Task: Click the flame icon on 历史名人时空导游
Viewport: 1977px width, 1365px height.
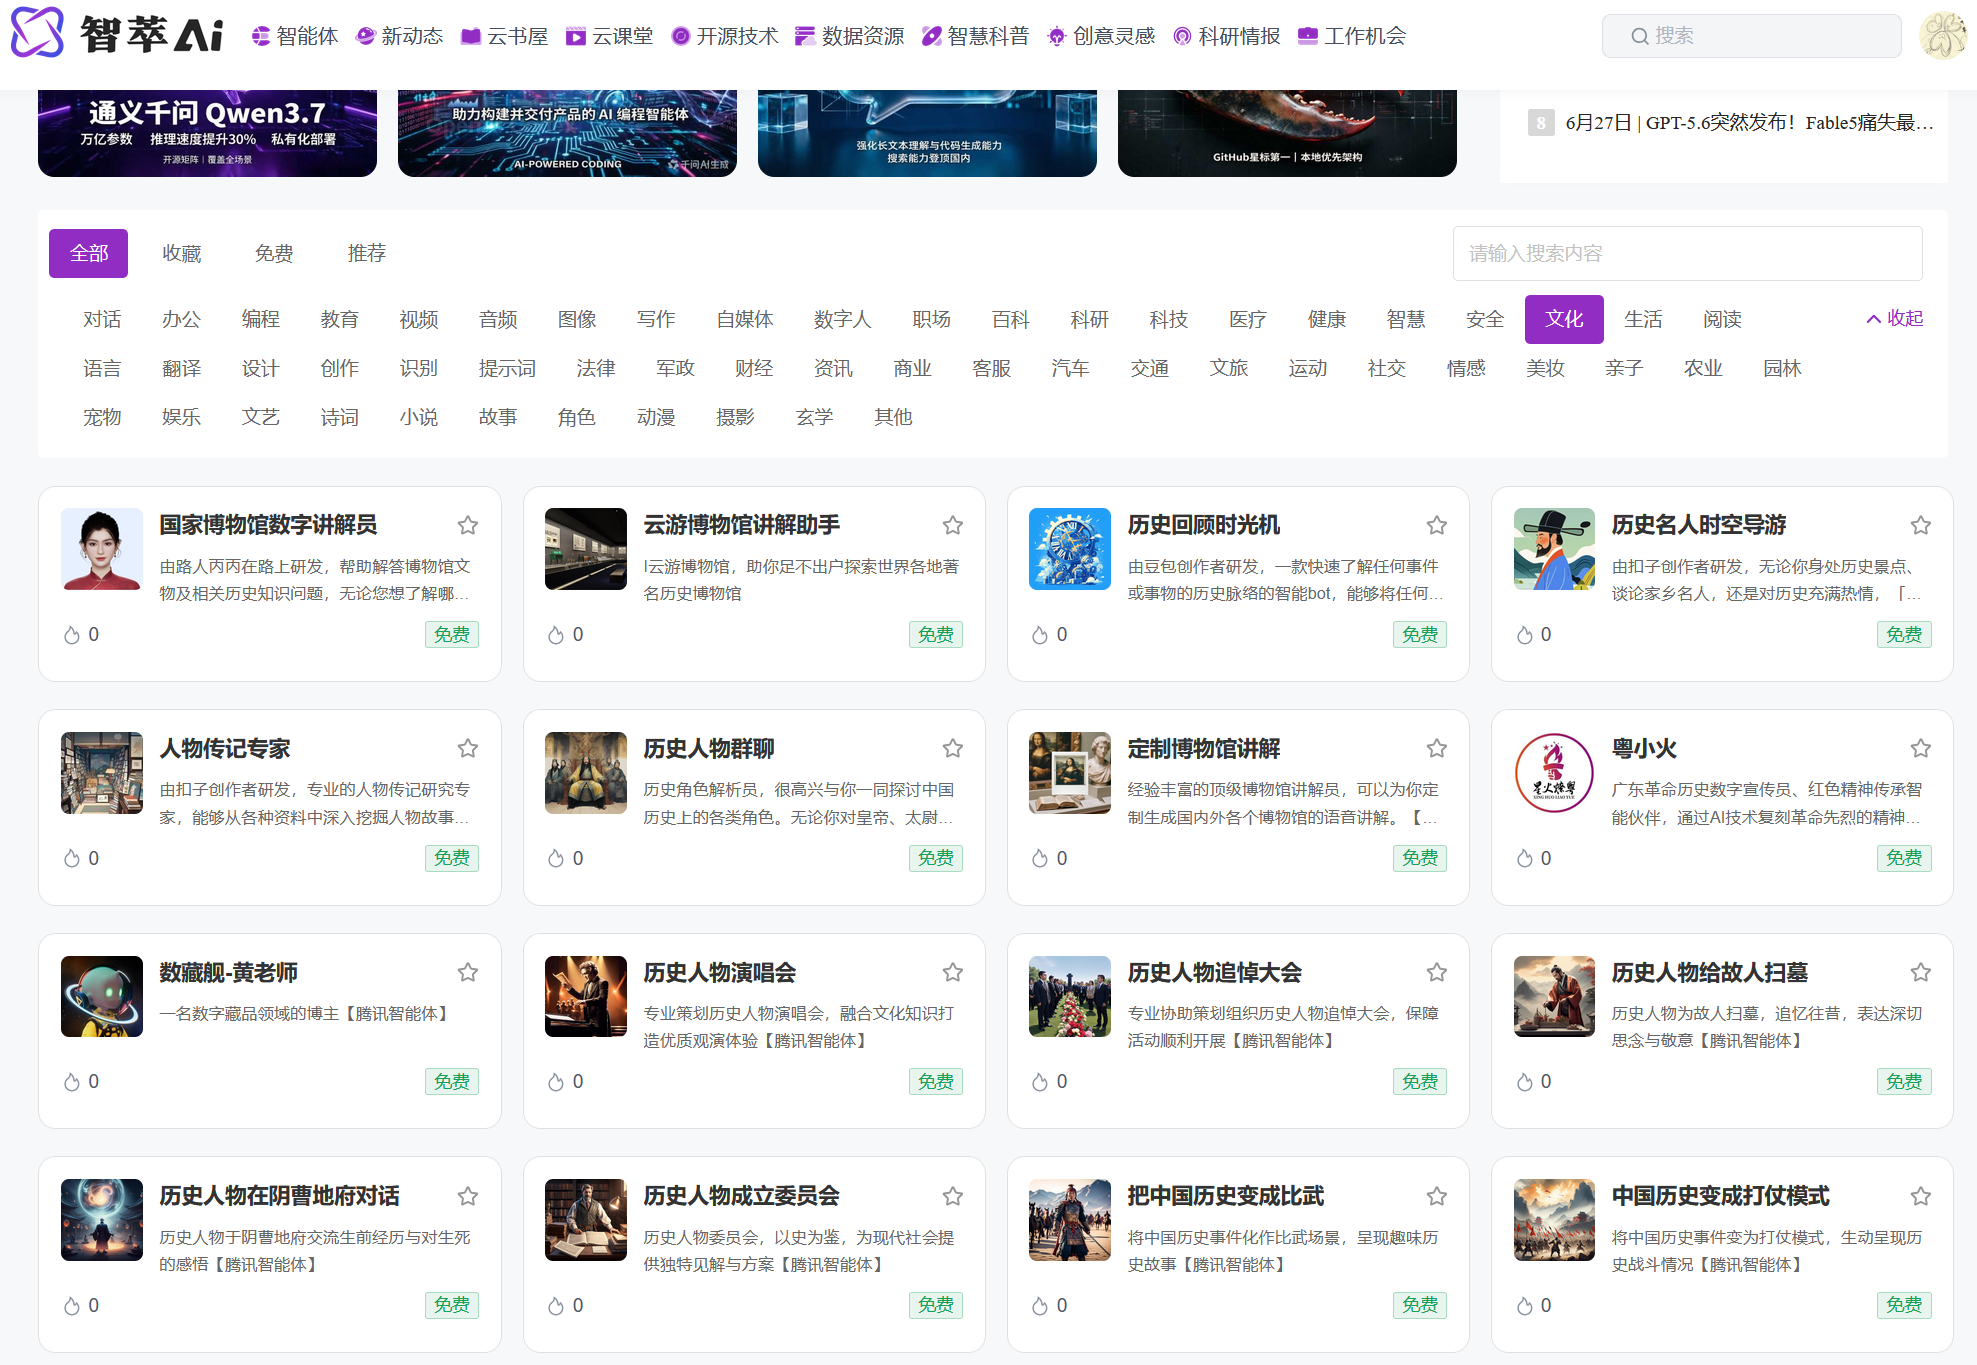Action: 1525,635
